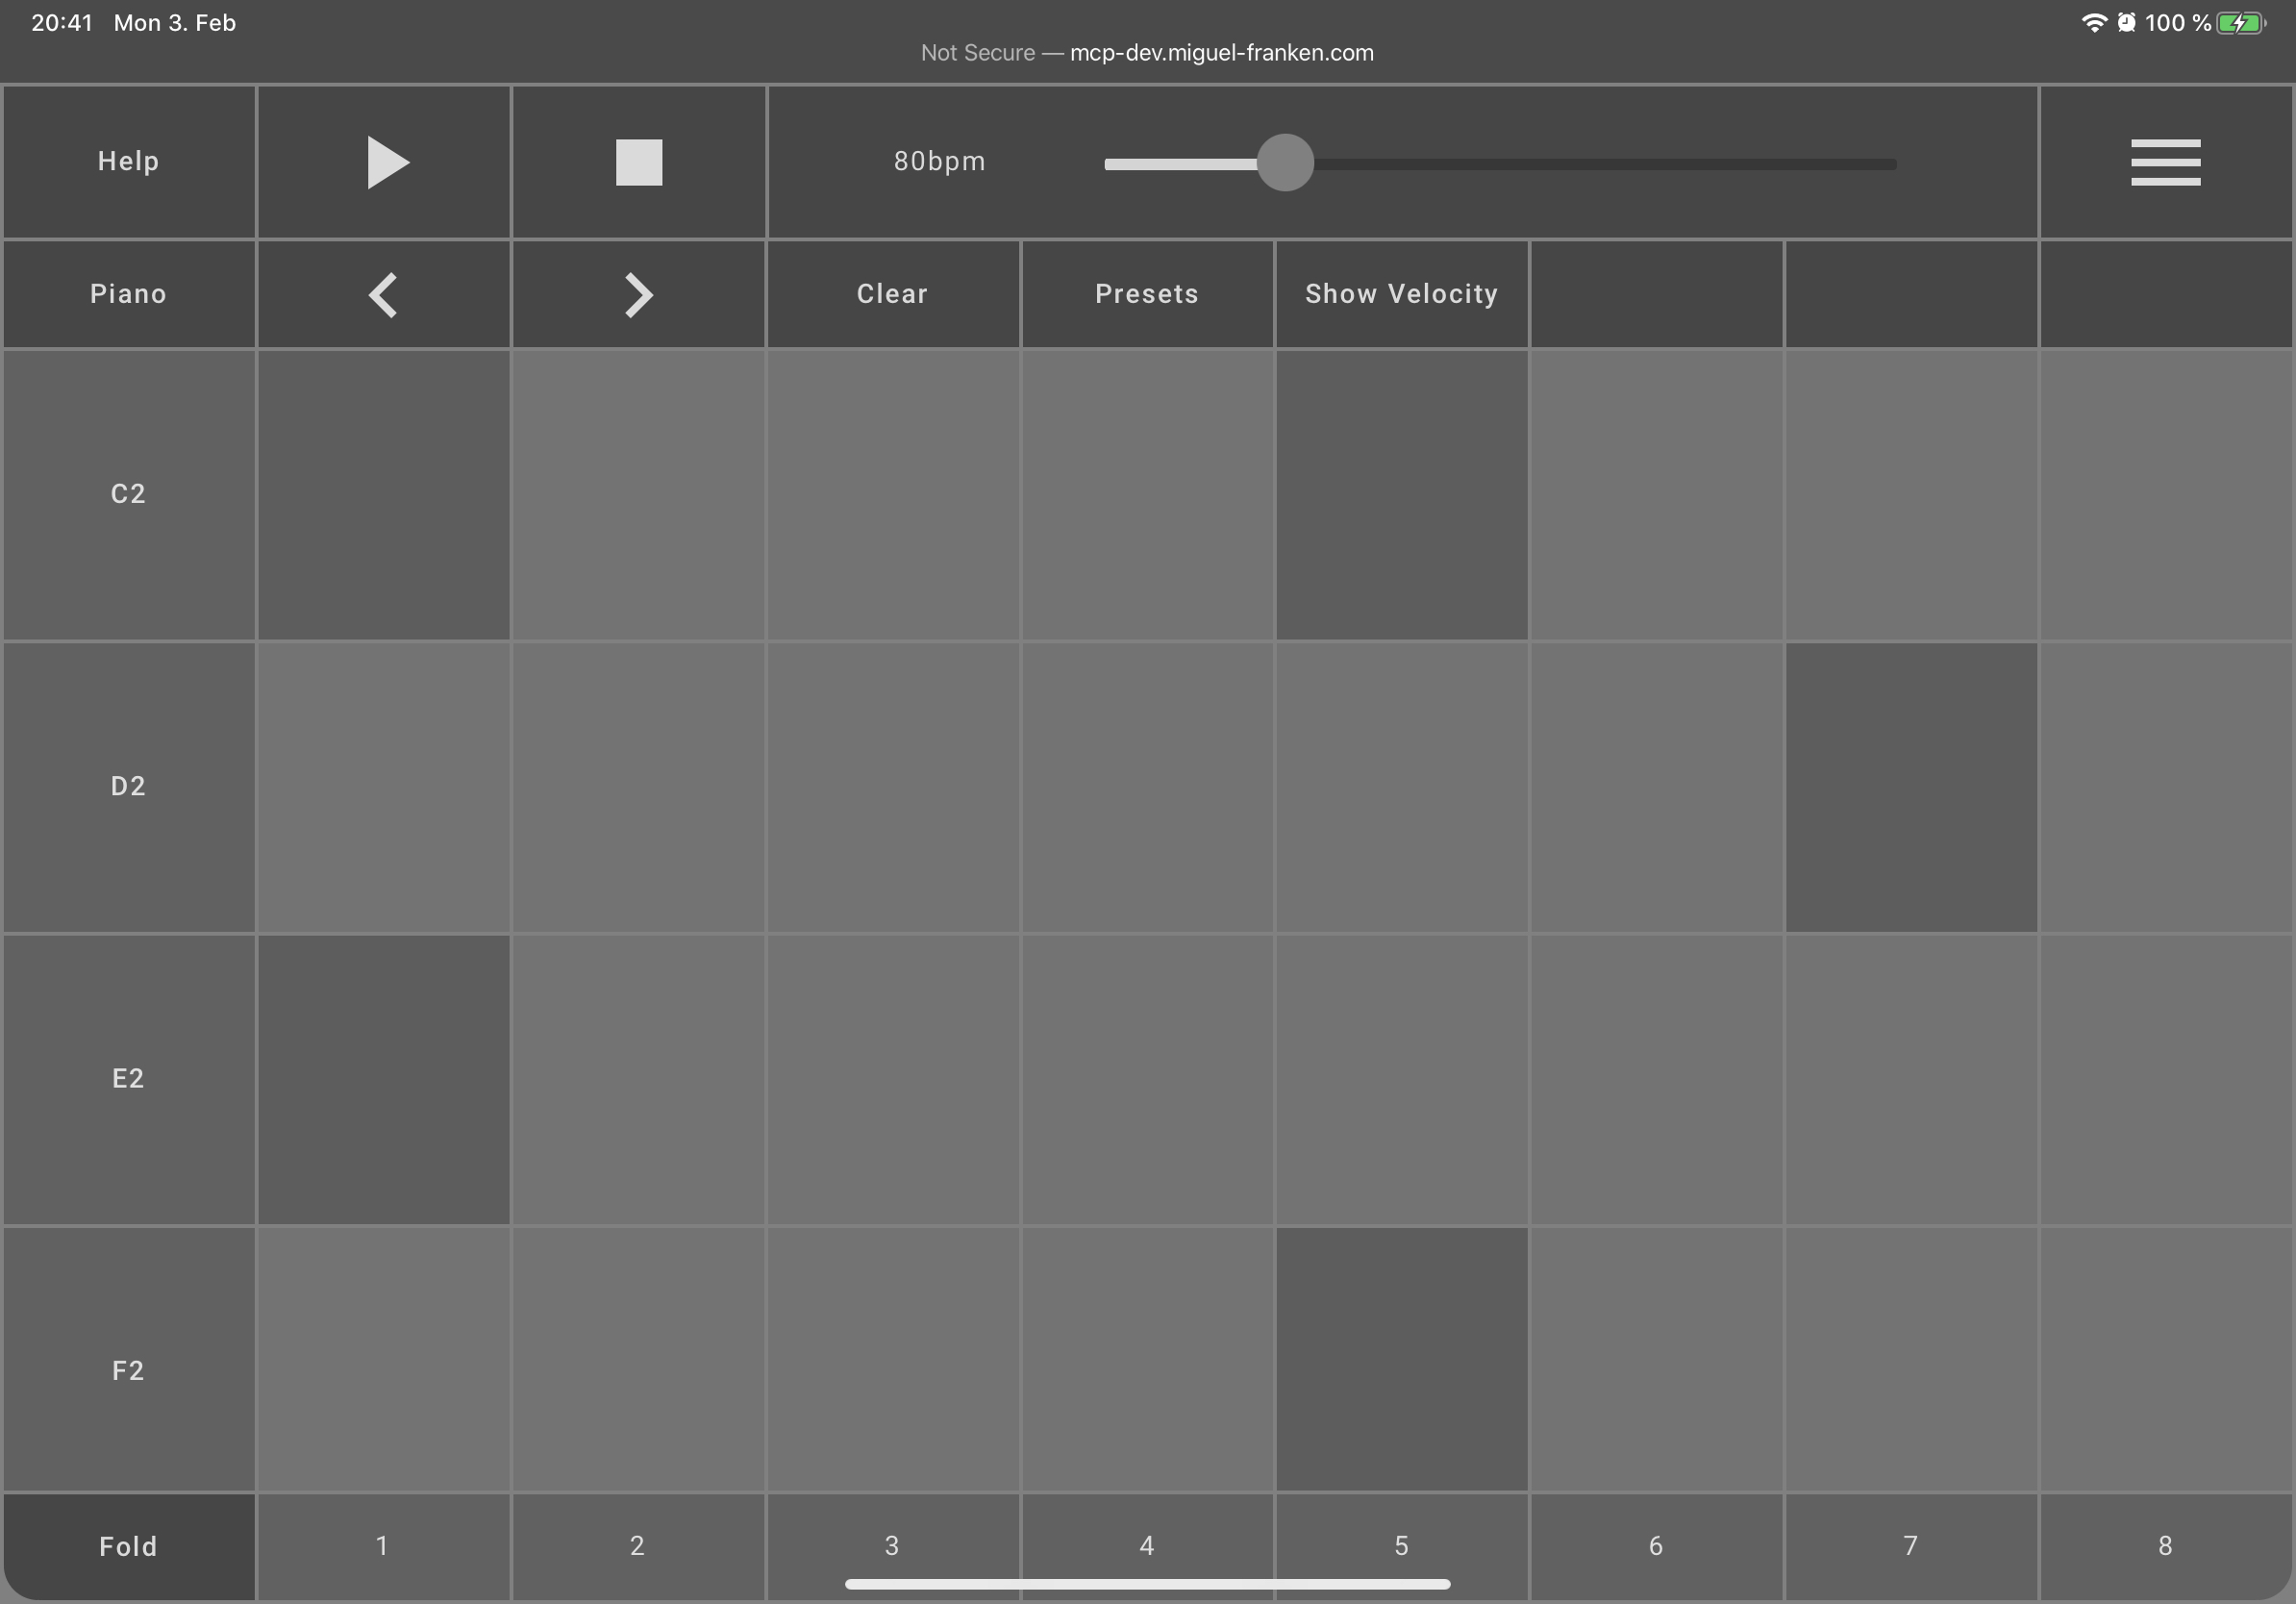The image size is (2296, 1604).
Task: Clear the pattern with Clear button
Action: tap(892, 294)
